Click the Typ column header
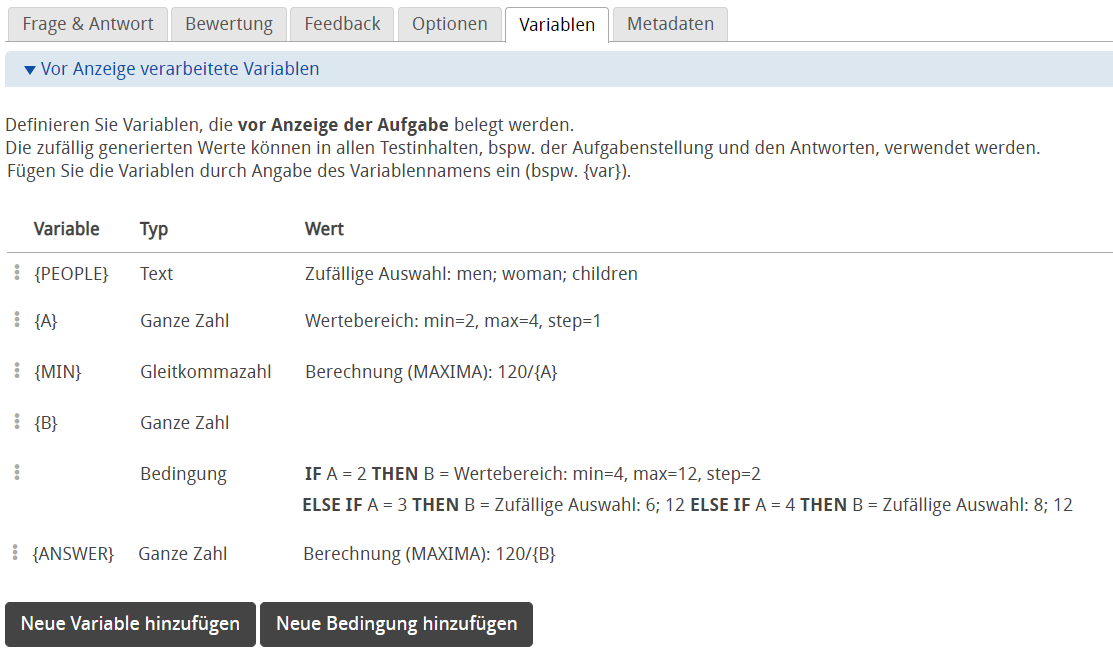Viewport: 1113px width, 657px height. pos(152,228)
